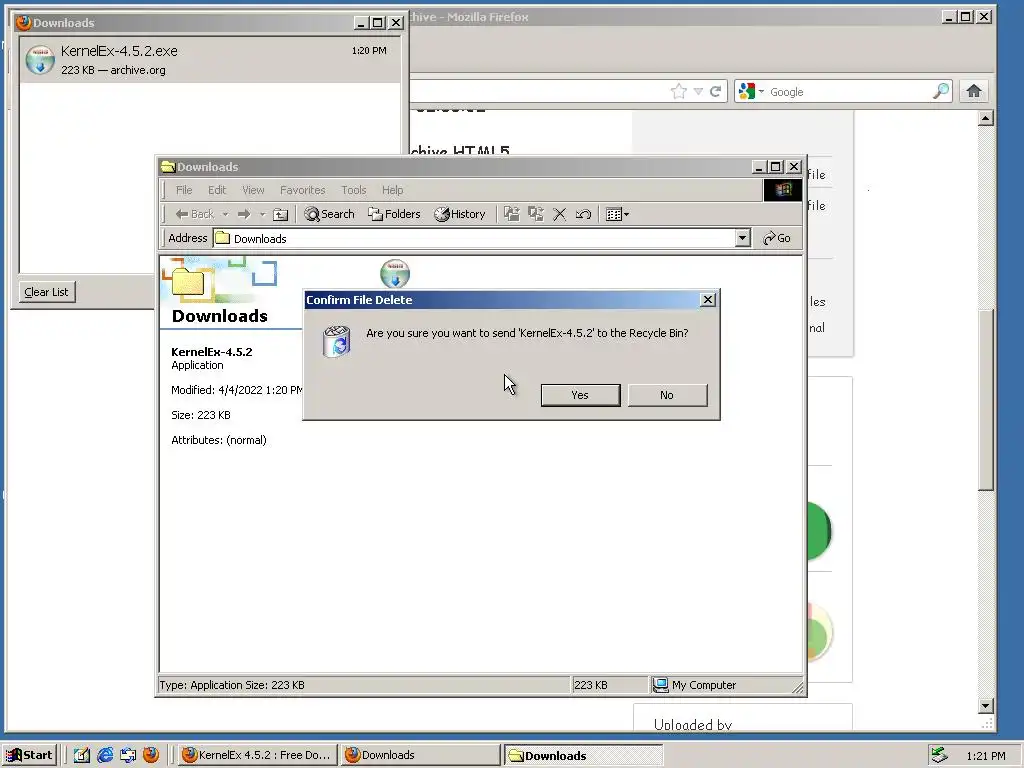
Task: Click the Copy To toolbar icon
Action: 536,214
